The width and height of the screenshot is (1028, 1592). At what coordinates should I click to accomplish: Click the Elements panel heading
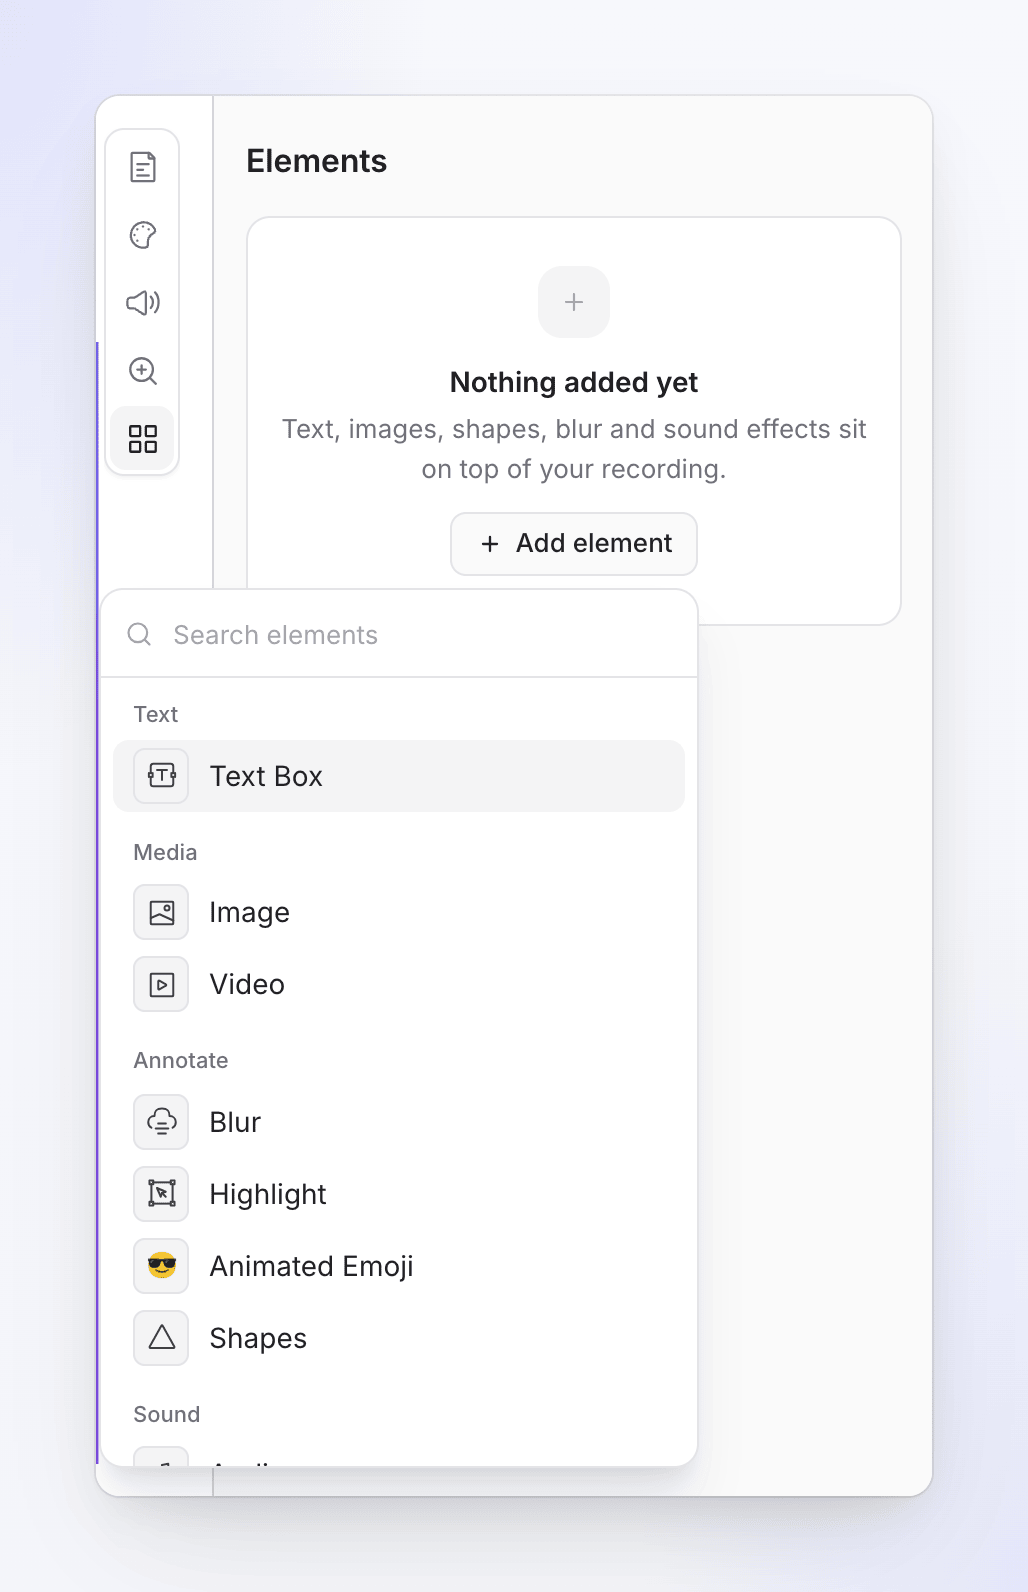pos(316,161)
